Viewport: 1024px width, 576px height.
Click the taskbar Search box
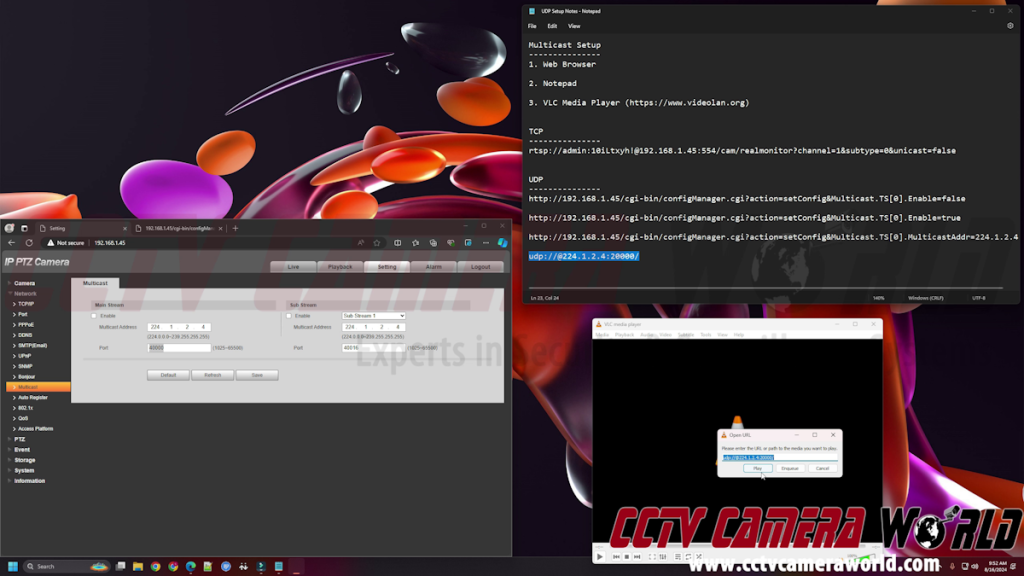pyautogui.click(x=65, y=566)
